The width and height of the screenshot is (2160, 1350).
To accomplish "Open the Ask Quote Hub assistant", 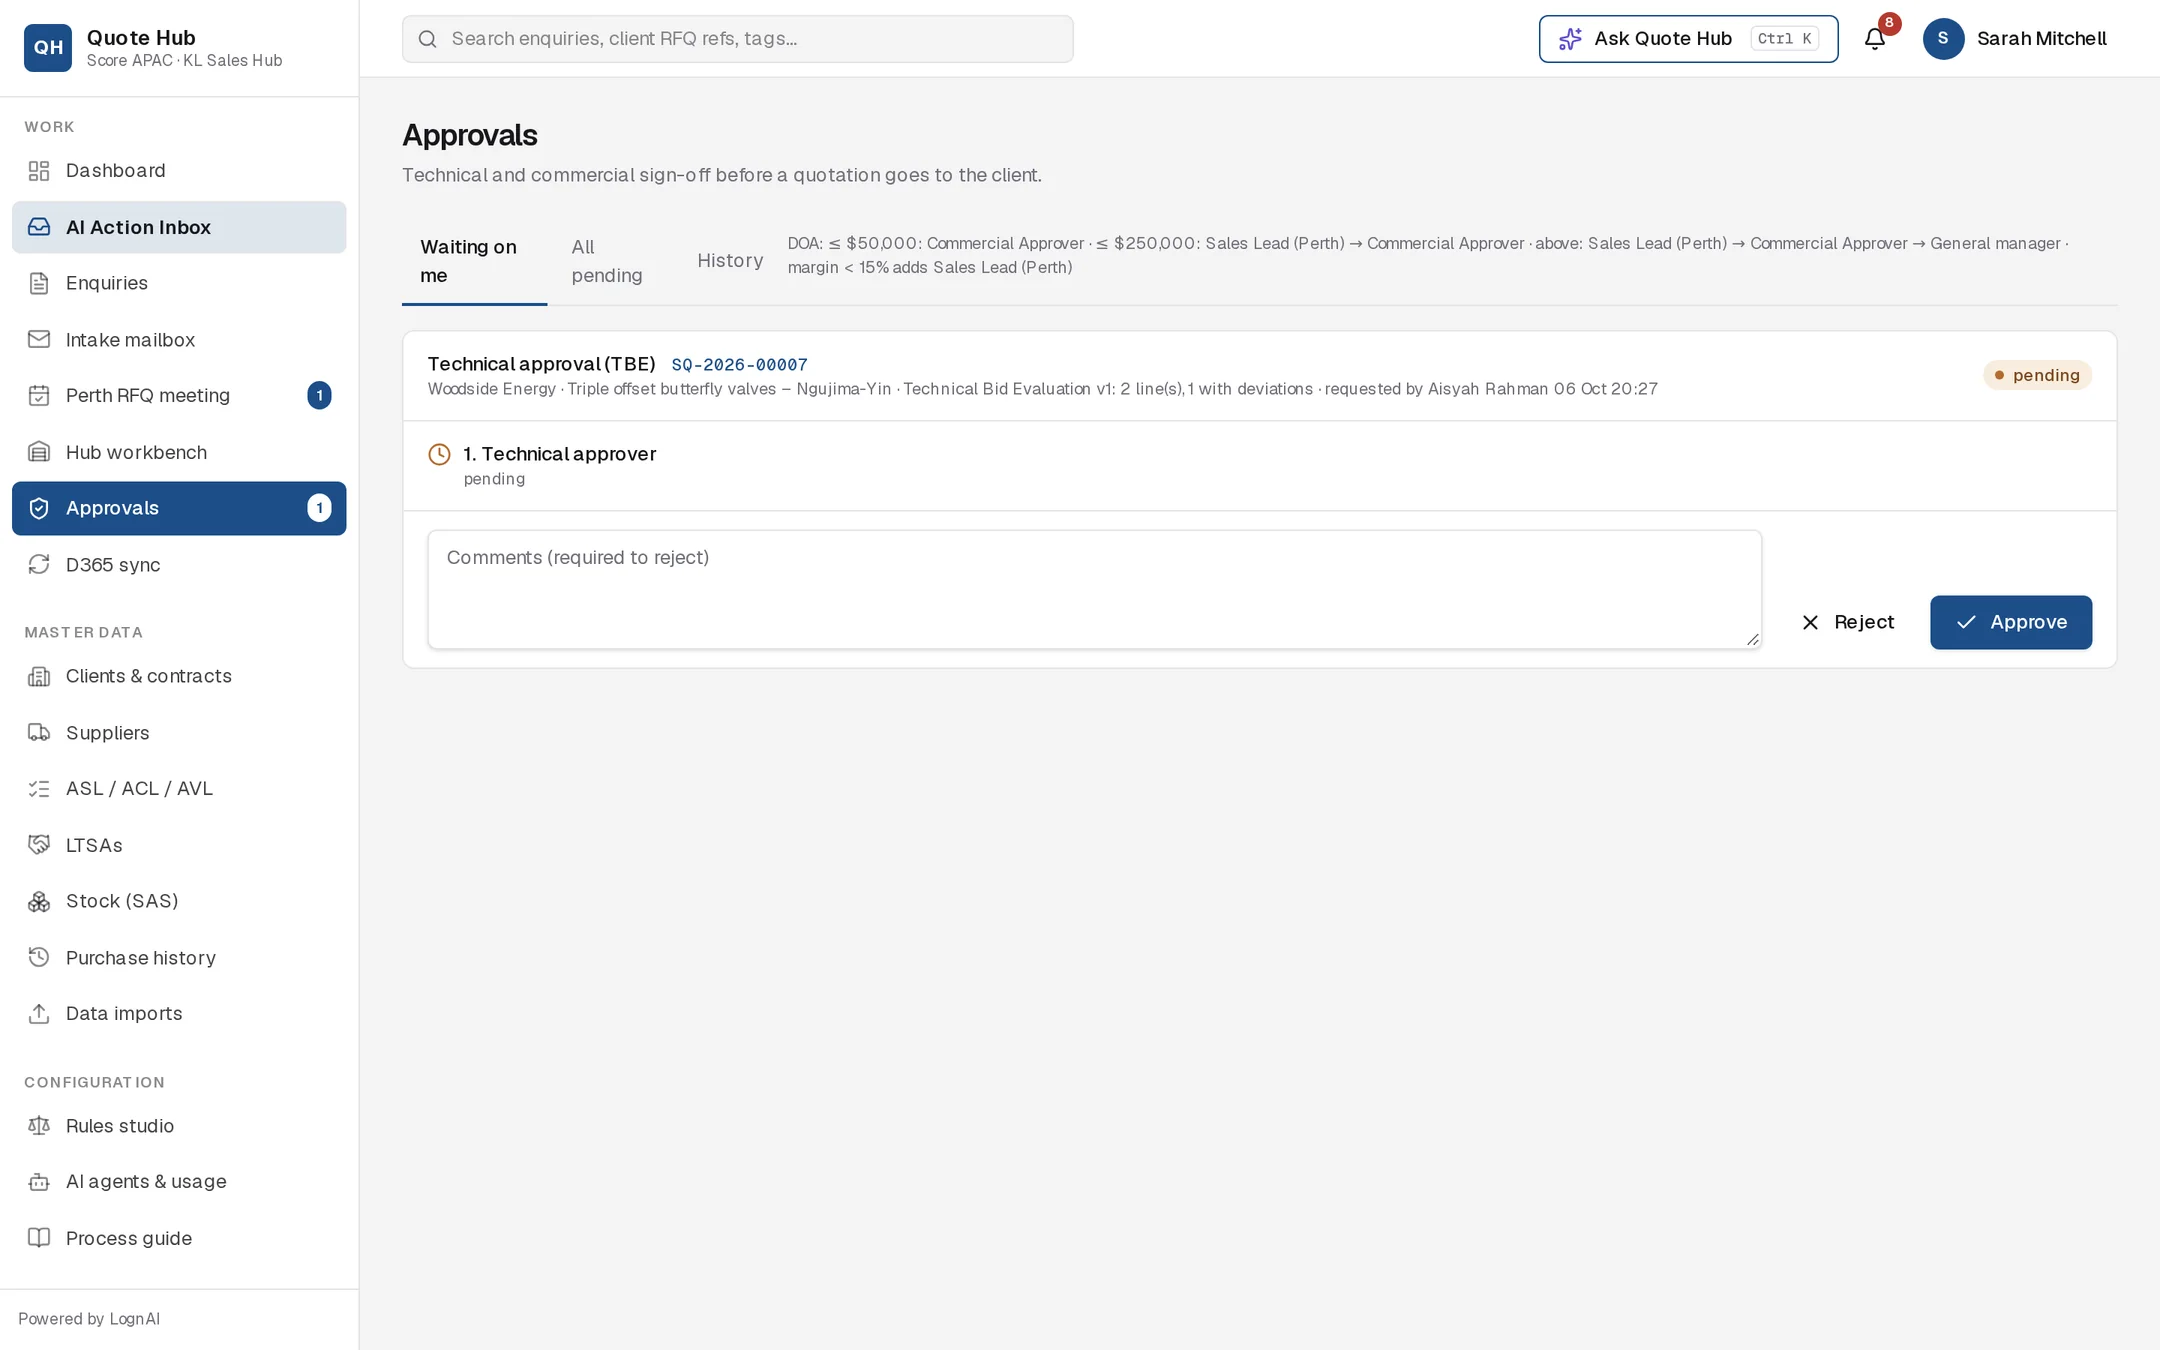I will pos(1688,39).
